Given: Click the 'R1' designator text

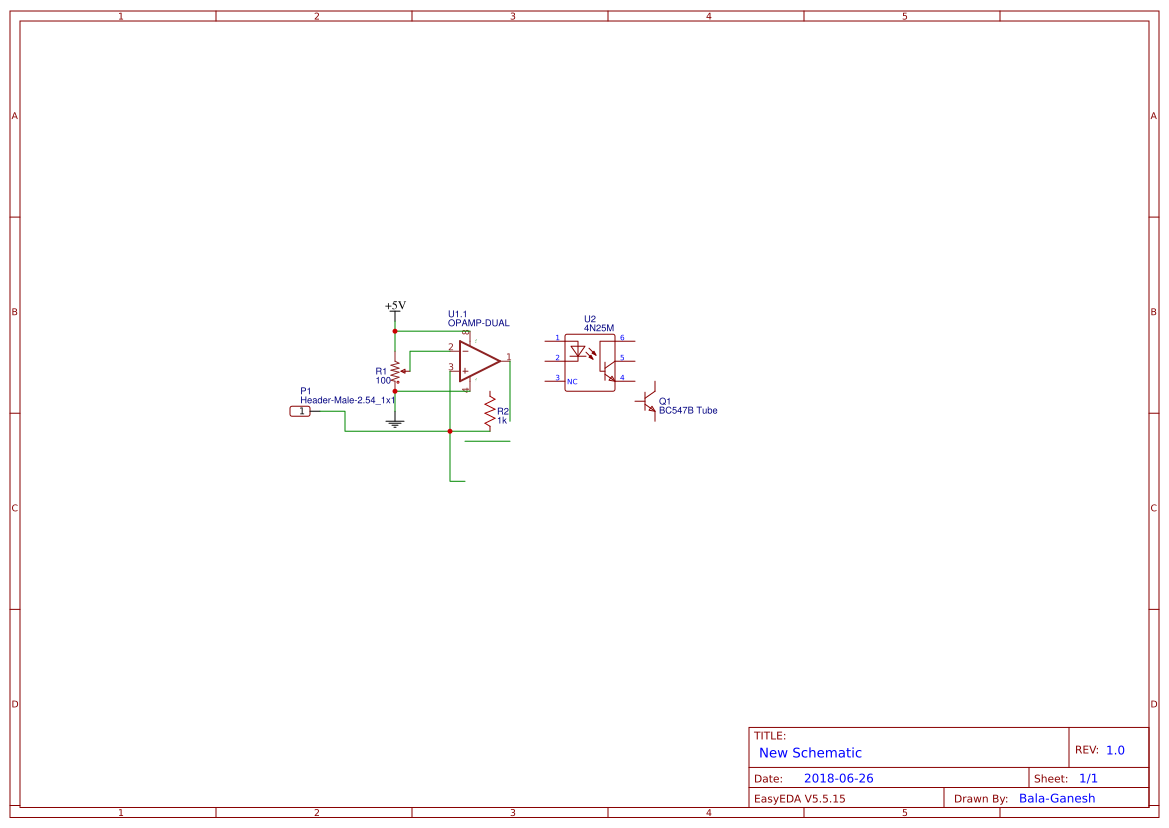Looking at the screenshot, I should click(381, 371).
